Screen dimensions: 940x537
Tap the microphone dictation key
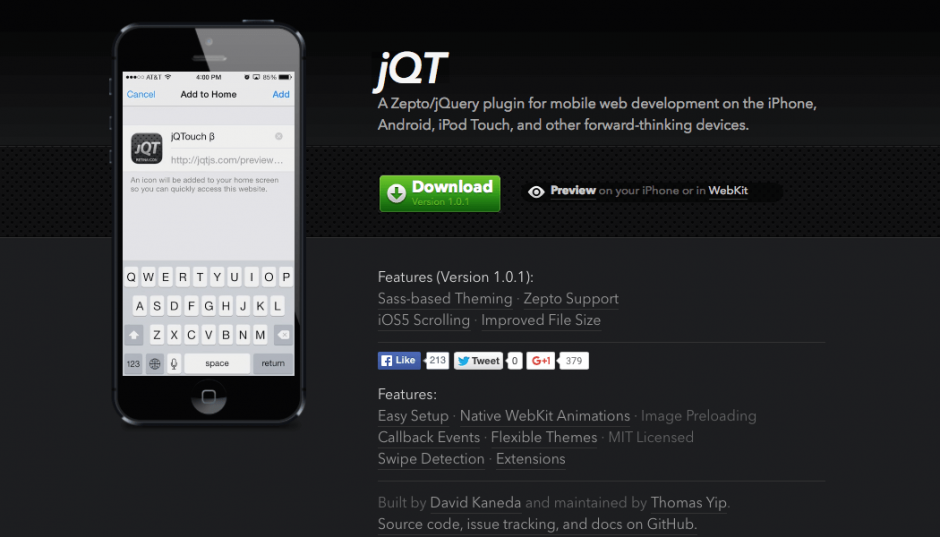(x=174, y=364)
